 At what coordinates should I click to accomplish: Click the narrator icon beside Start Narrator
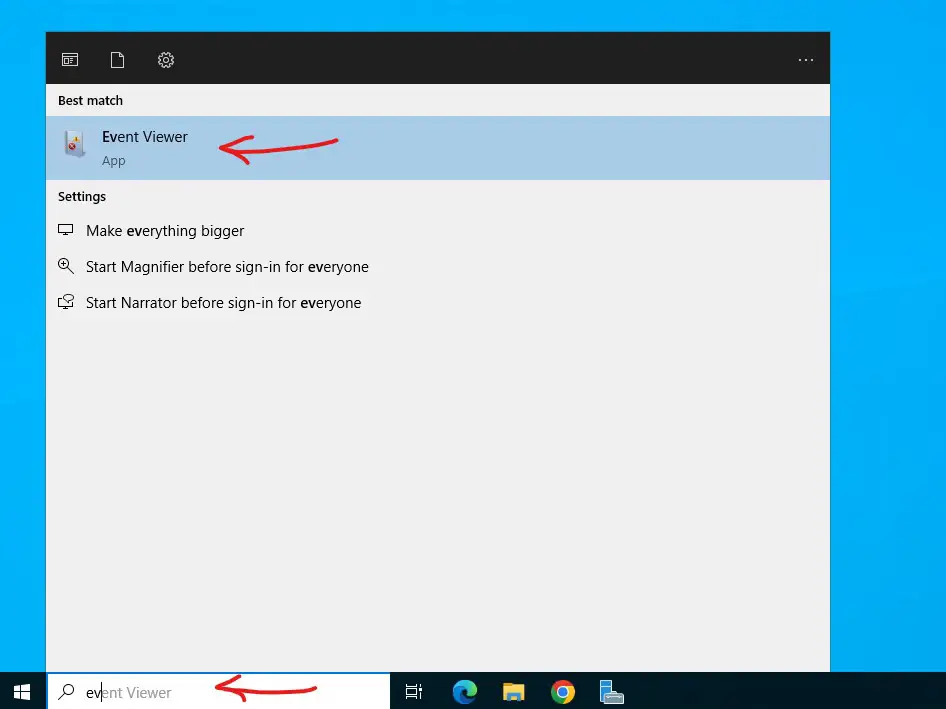click(66, 302)
